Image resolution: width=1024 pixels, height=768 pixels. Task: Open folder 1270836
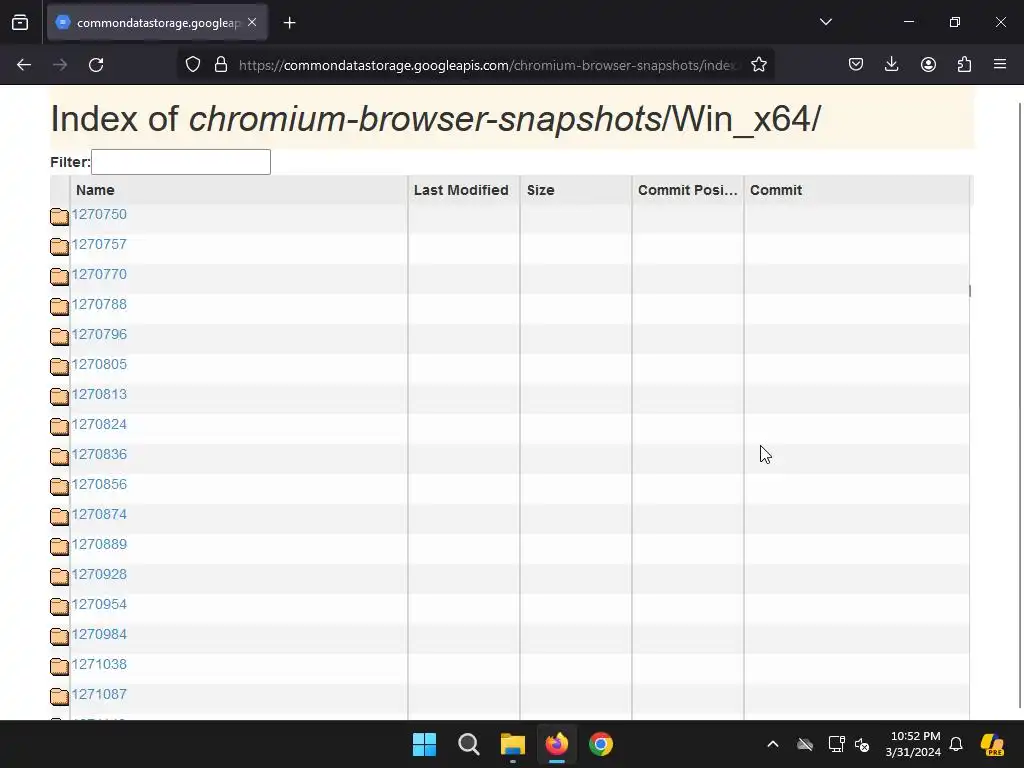tap(99, 455)
